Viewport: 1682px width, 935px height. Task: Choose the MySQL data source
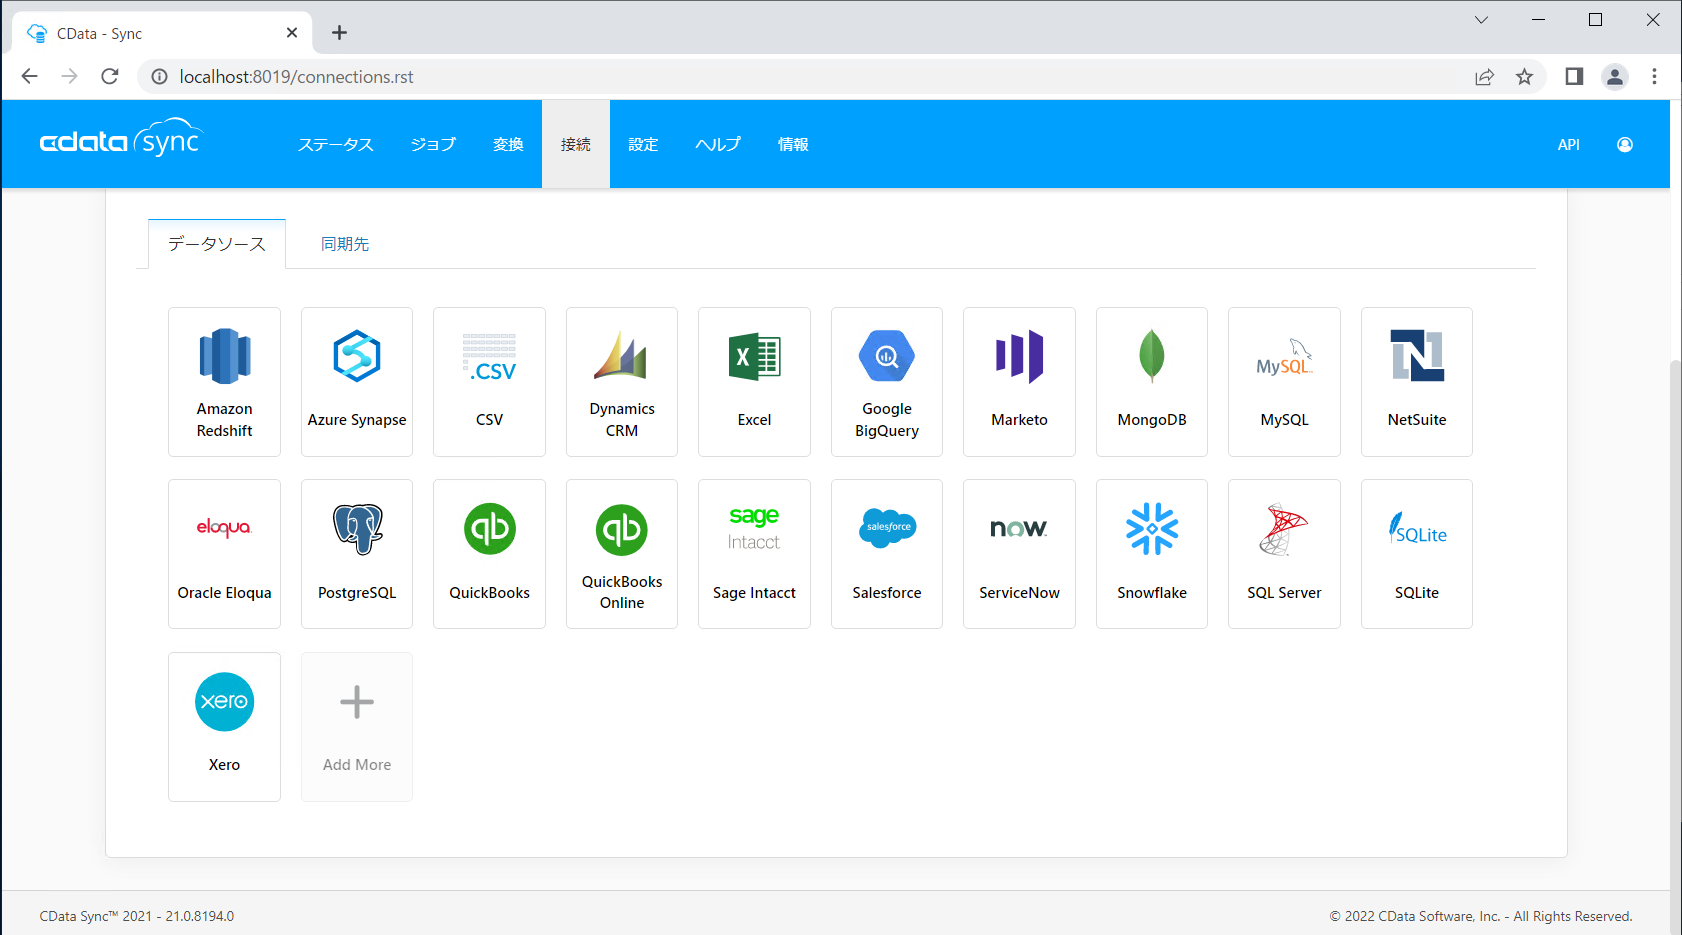(x=1284, y=382)
